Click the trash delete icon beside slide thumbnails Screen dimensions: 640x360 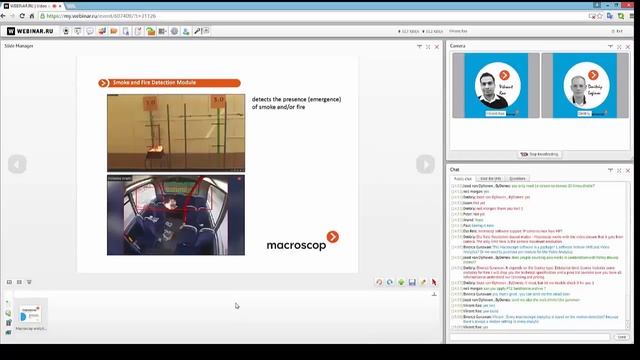8,323
